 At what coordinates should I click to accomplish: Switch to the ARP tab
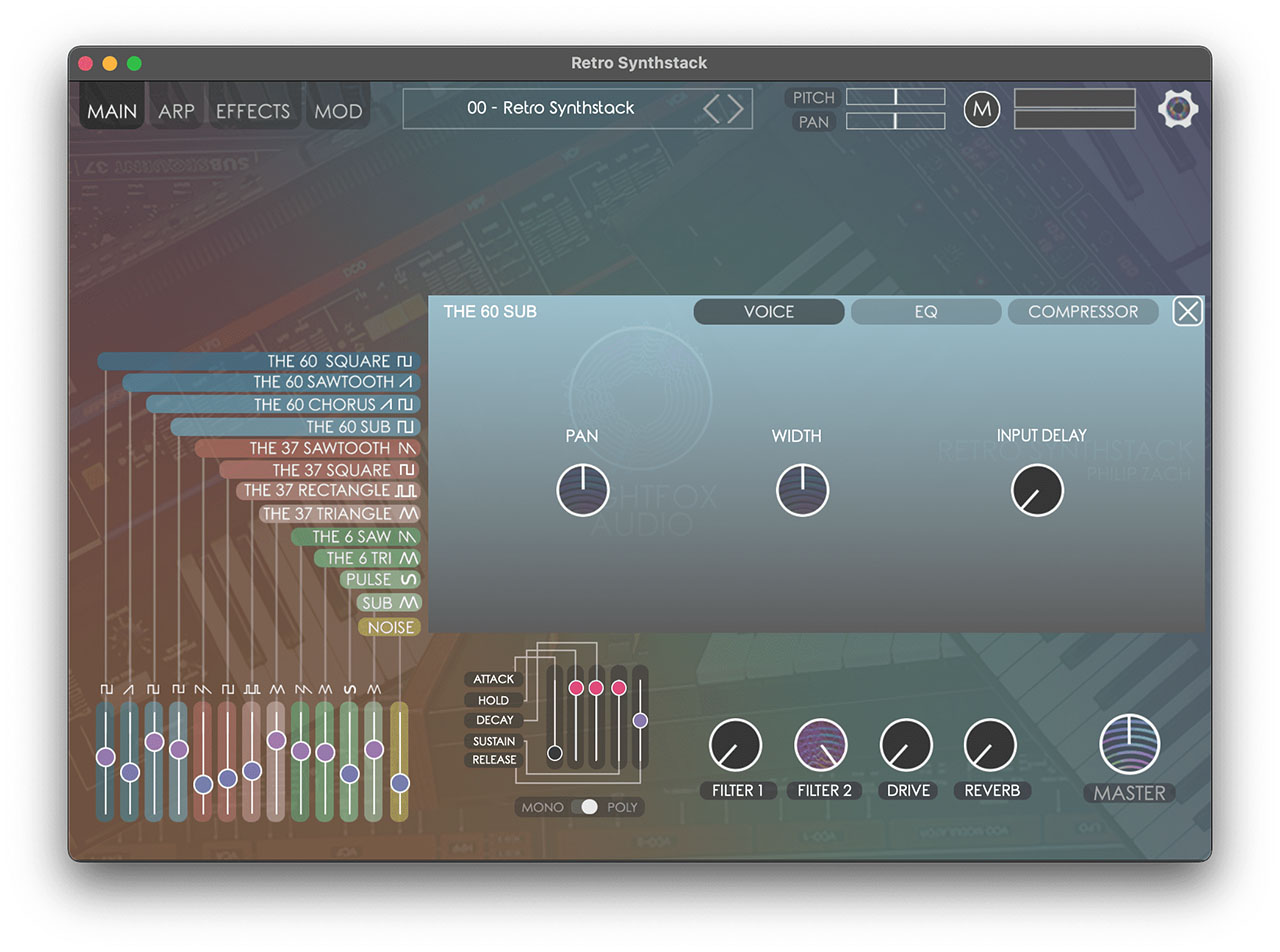(x=176, y=111)
